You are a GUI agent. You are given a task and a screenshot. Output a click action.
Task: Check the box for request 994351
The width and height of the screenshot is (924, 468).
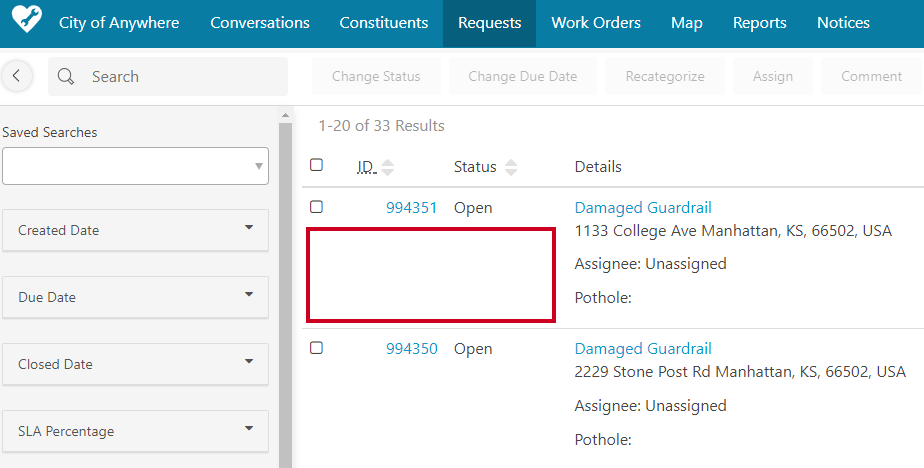(x=316, y=207)
